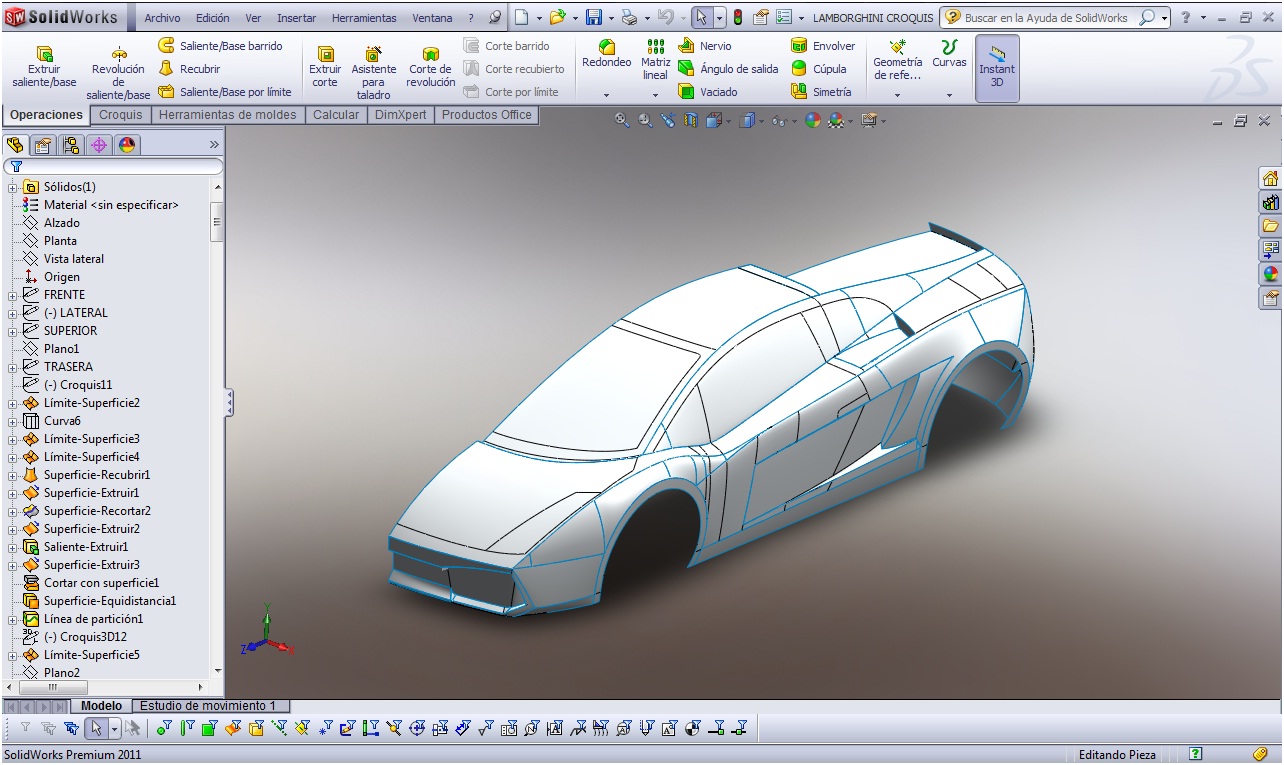
Task: Switch to Herramientas de moldes tab
Action: (227, 115)
